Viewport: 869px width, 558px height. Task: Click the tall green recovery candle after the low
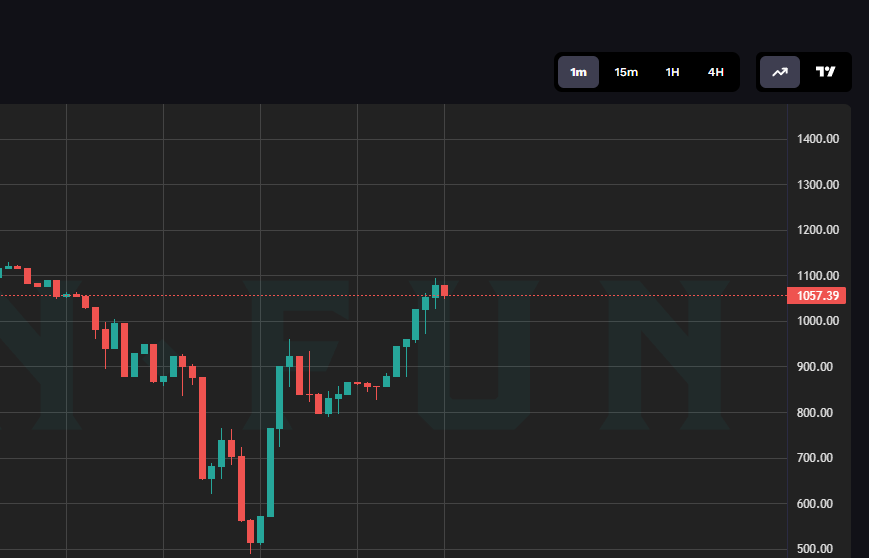pyautogui.click(x=270, y=472)
